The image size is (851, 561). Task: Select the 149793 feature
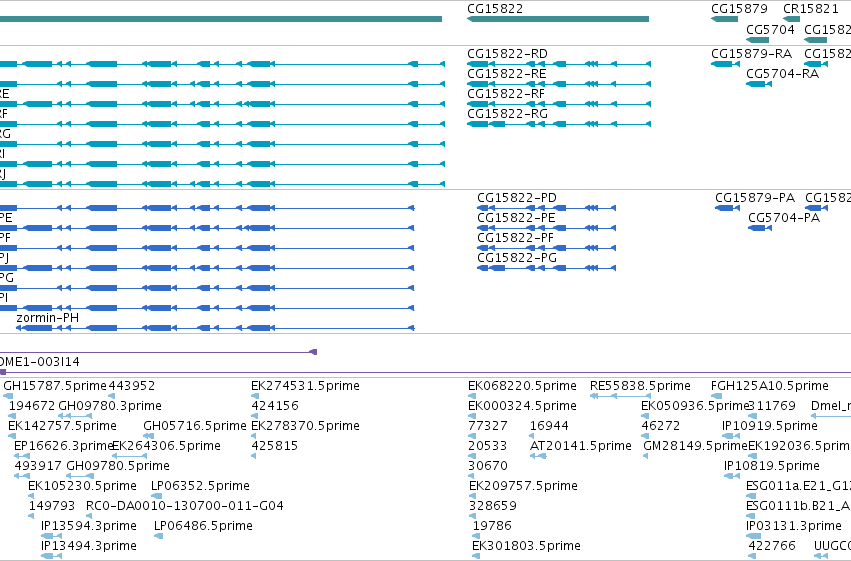(31, 516)
